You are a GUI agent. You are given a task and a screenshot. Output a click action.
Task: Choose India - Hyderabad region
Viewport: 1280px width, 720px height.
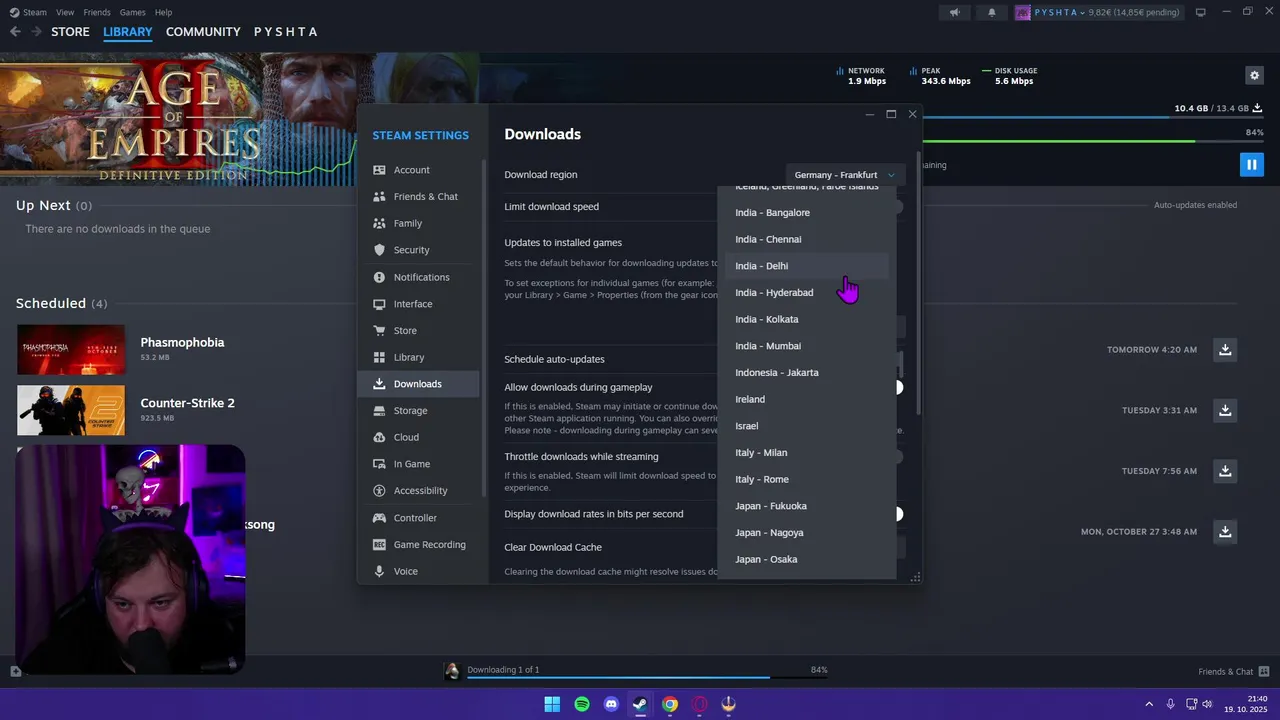807,293
